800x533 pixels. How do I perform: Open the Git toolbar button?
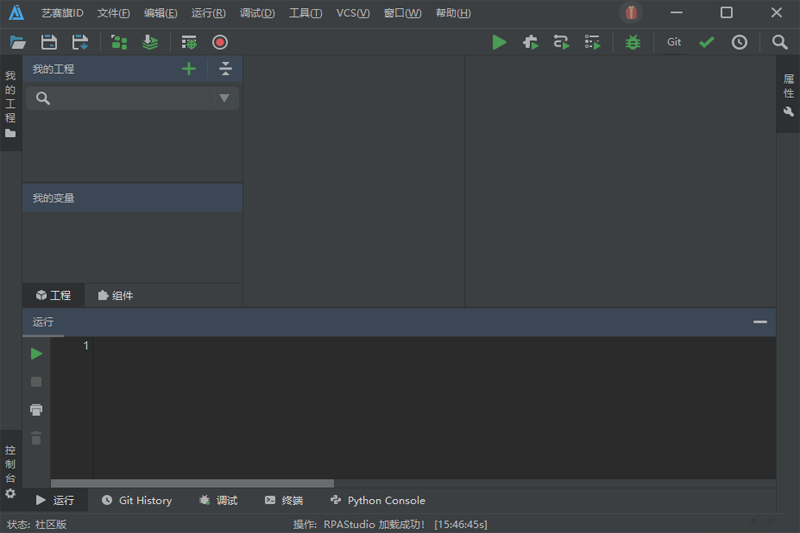(674, 42)
